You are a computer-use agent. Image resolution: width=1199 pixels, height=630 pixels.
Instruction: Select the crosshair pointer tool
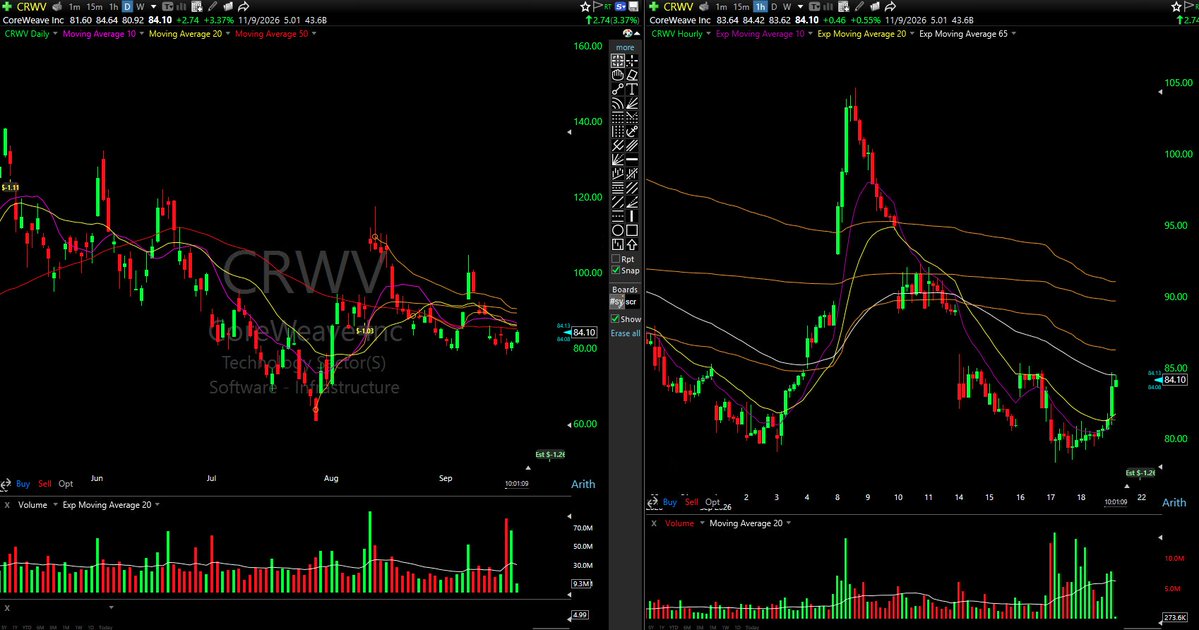point(632,60)
